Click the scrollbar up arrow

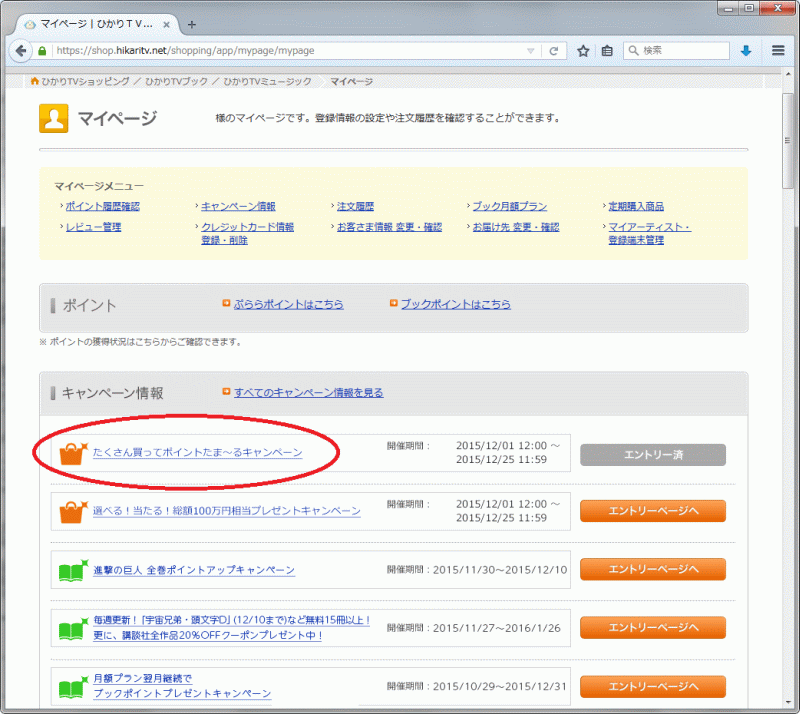click(788, 74)
